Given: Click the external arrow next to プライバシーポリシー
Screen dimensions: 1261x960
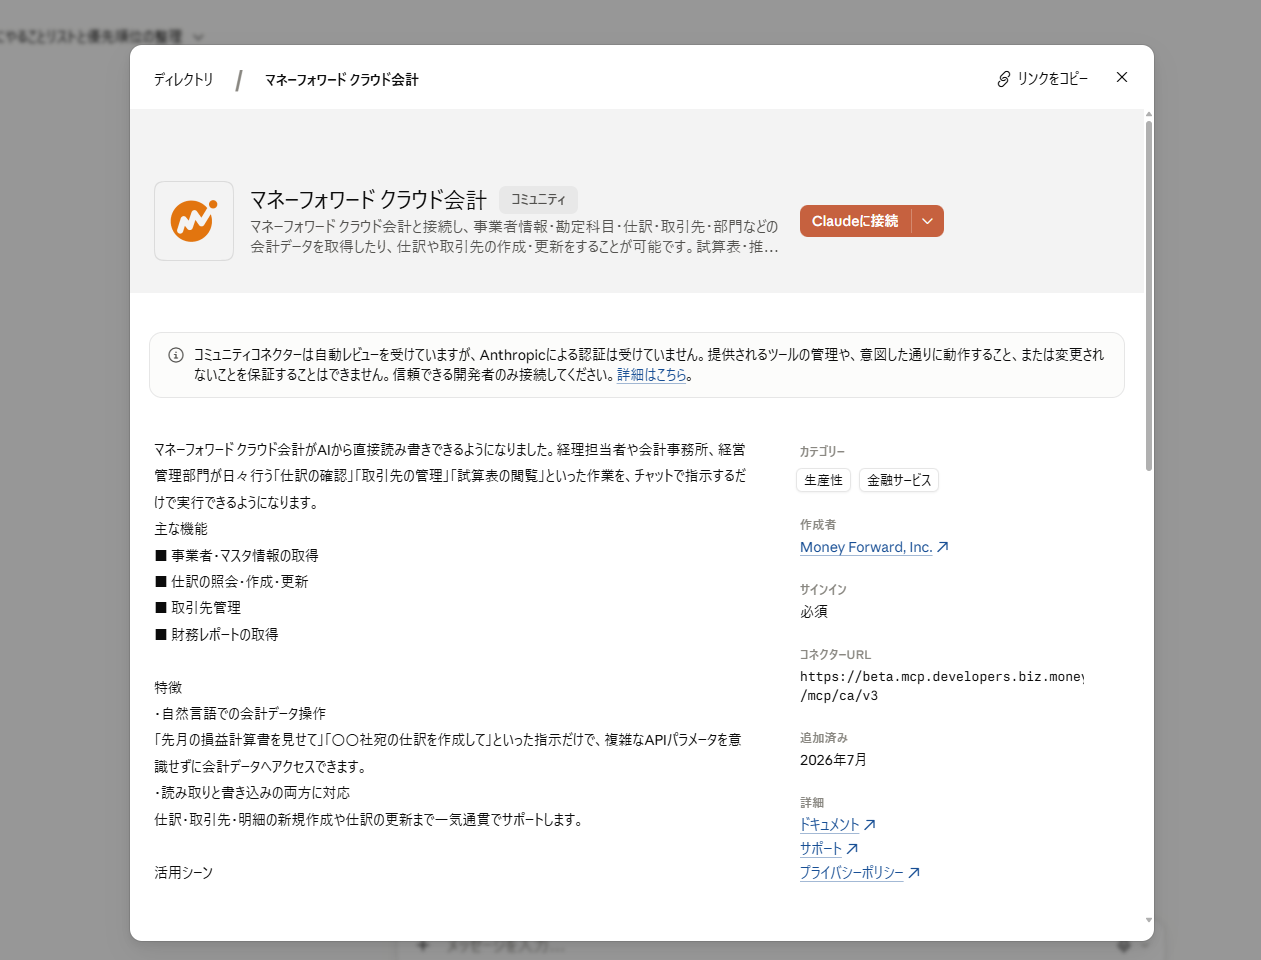Looking at the screenshot, I should (914, 873).
